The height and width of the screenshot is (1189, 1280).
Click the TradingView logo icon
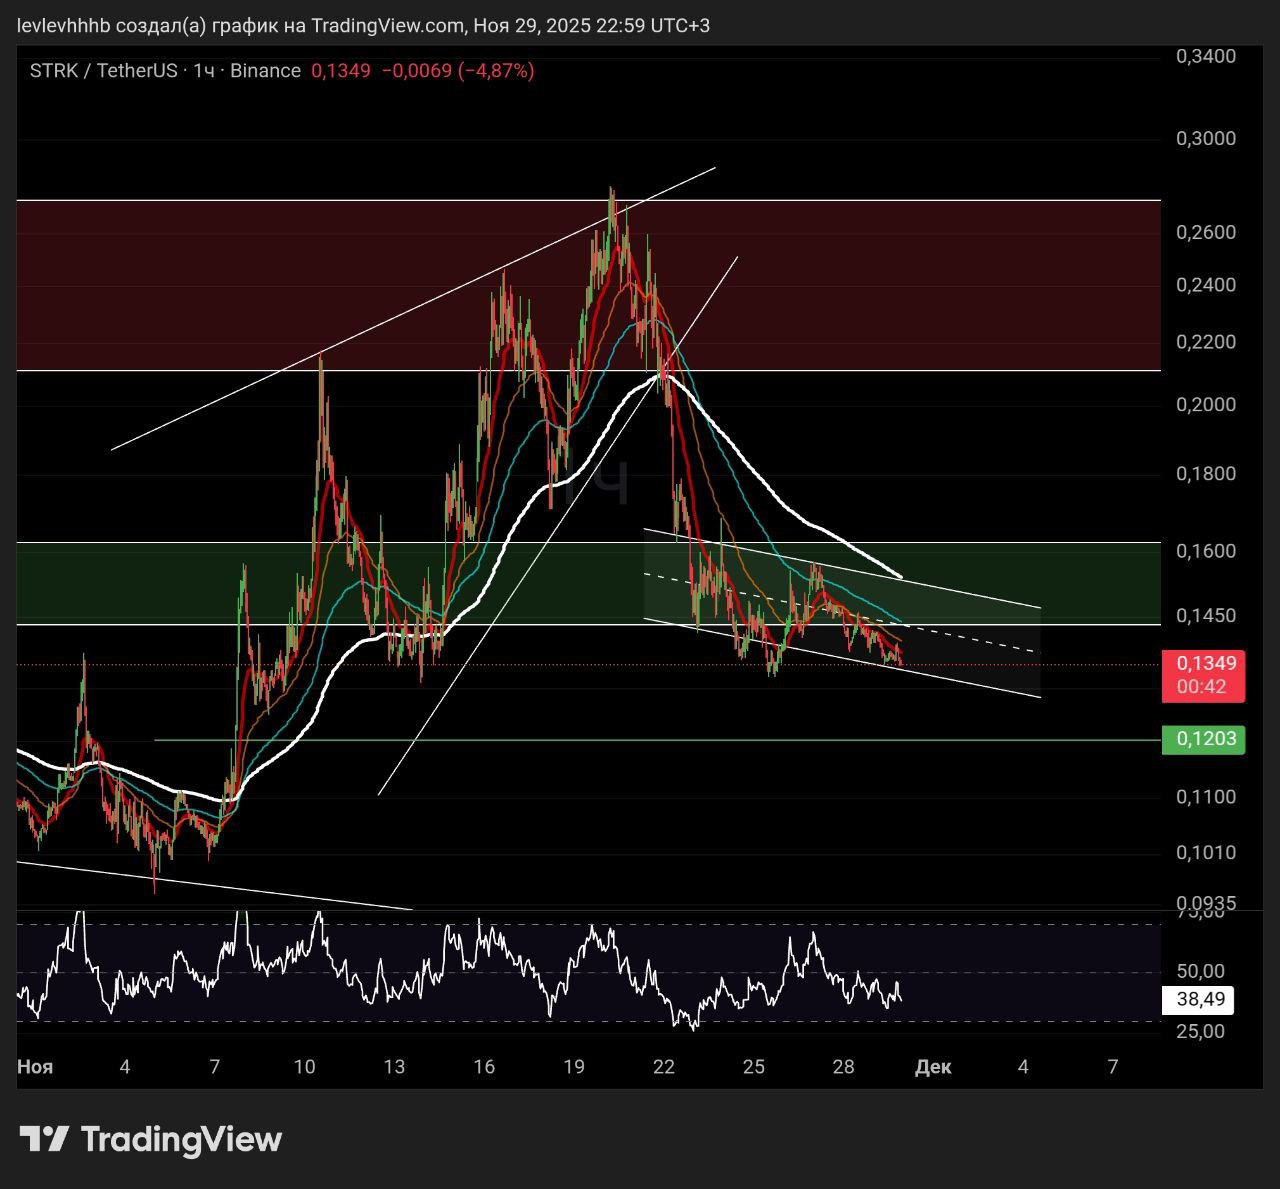coord(44,1139)
